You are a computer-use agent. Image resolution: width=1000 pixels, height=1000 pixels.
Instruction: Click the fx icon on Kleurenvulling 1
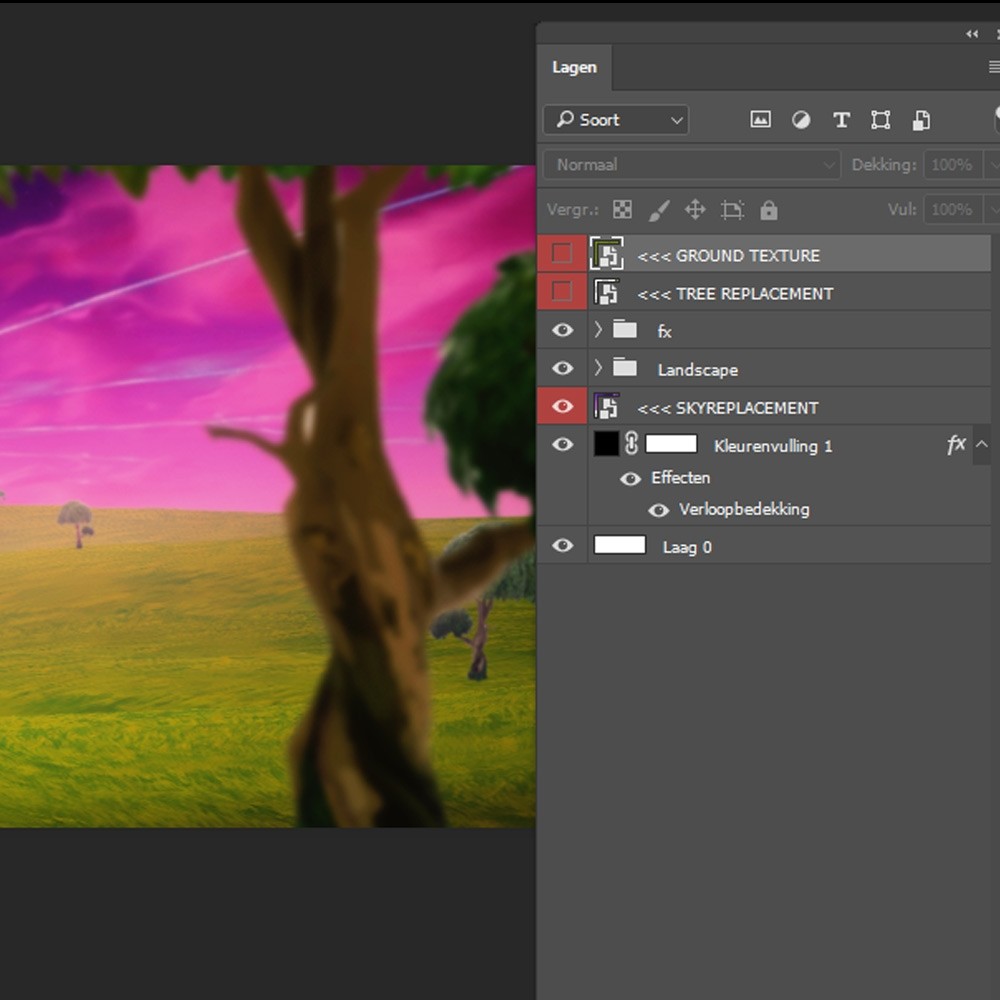(x=956, y=445)
